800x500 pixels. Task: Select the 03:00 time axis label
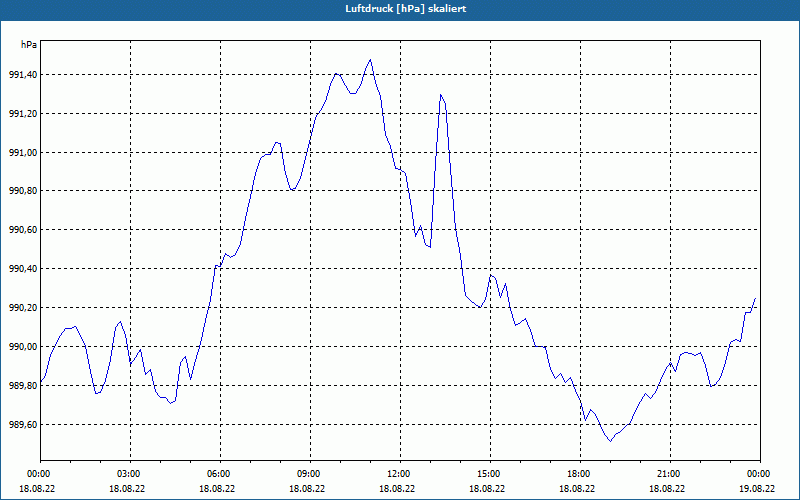click(128, 474)
